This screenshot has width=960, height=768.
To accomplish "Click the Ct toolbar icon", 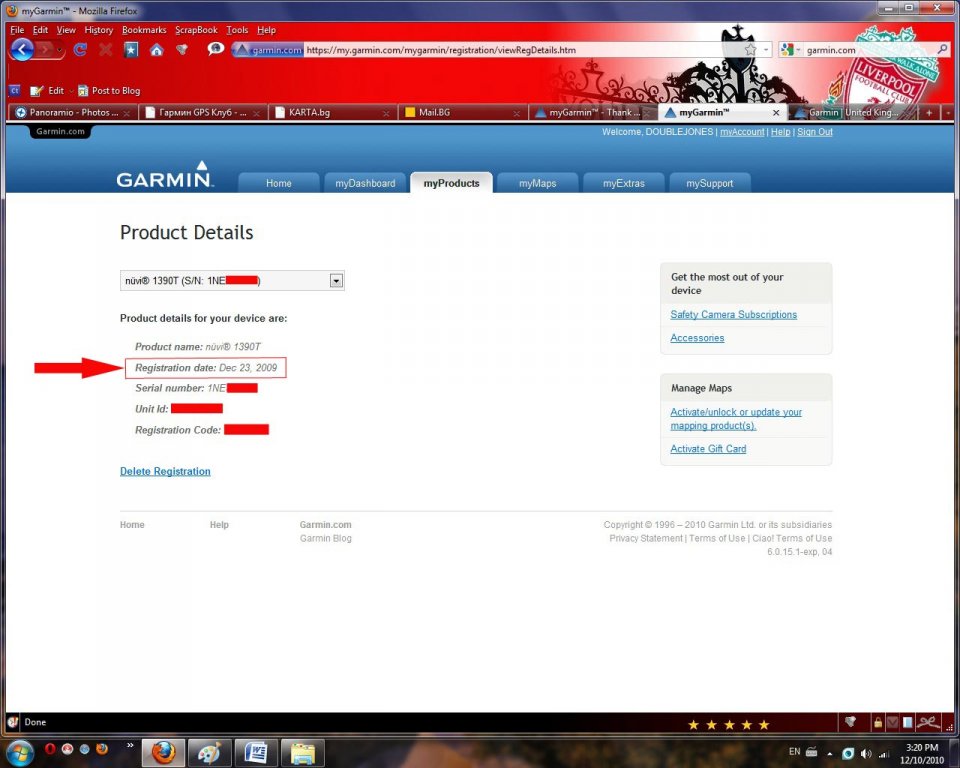I will [x=15, y=91].
